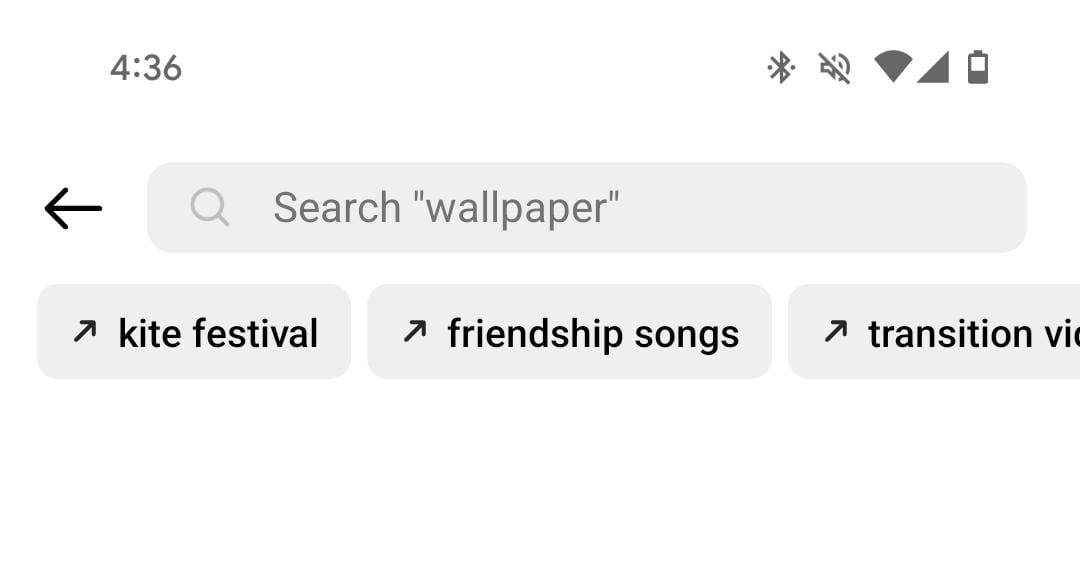Tap the Wi-Fi signal status icon
Viewport: 1080px width, 581px height.
tap(893, 67)
